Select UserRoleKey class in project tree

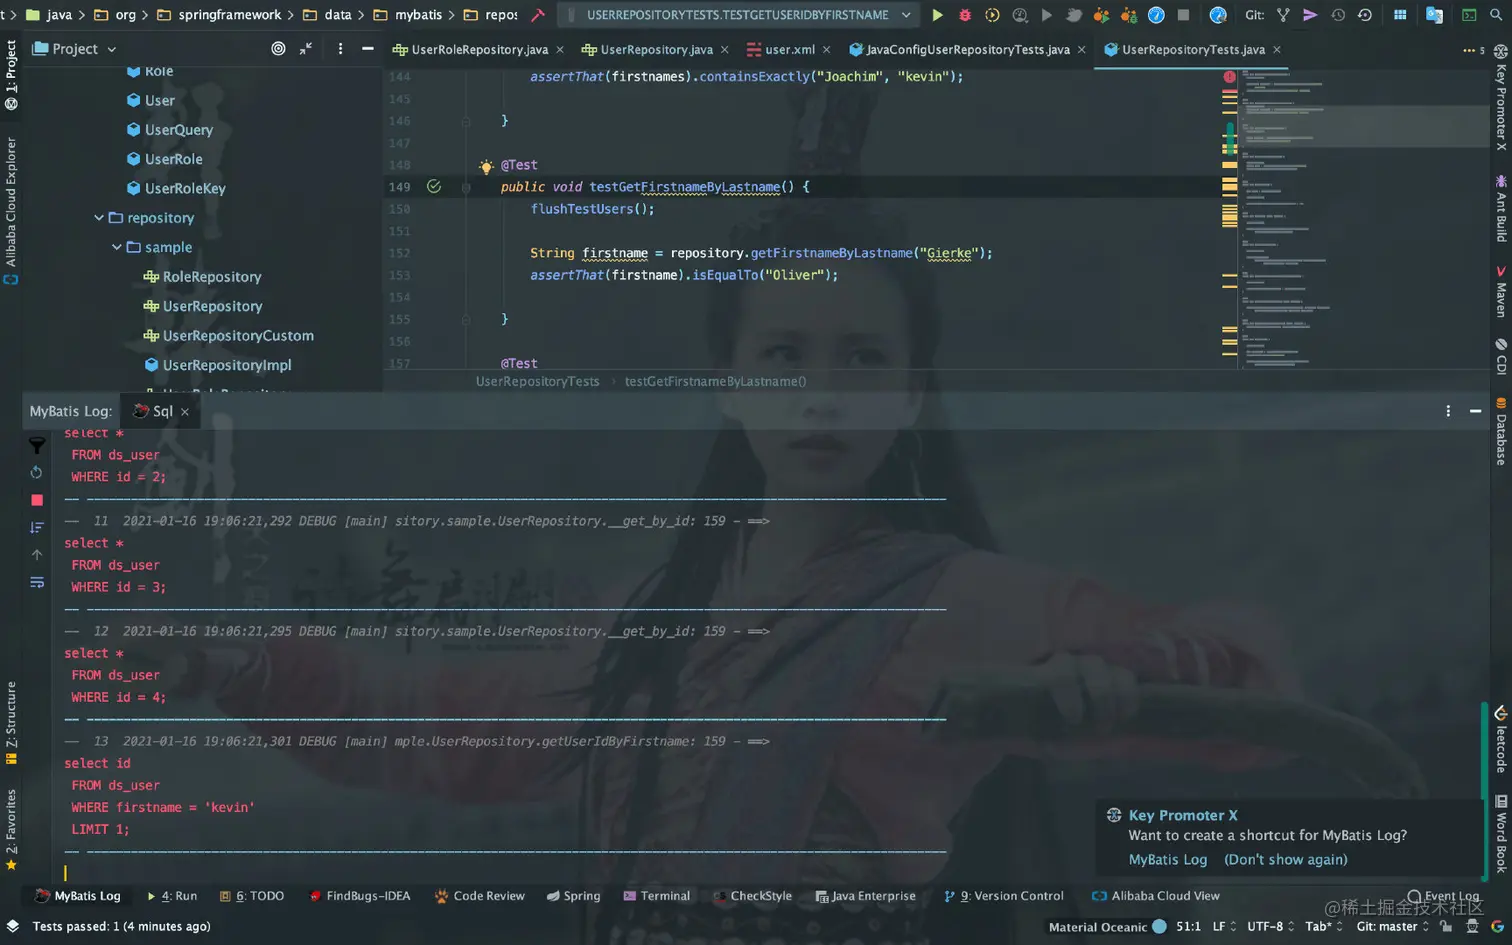pos(175,188)
